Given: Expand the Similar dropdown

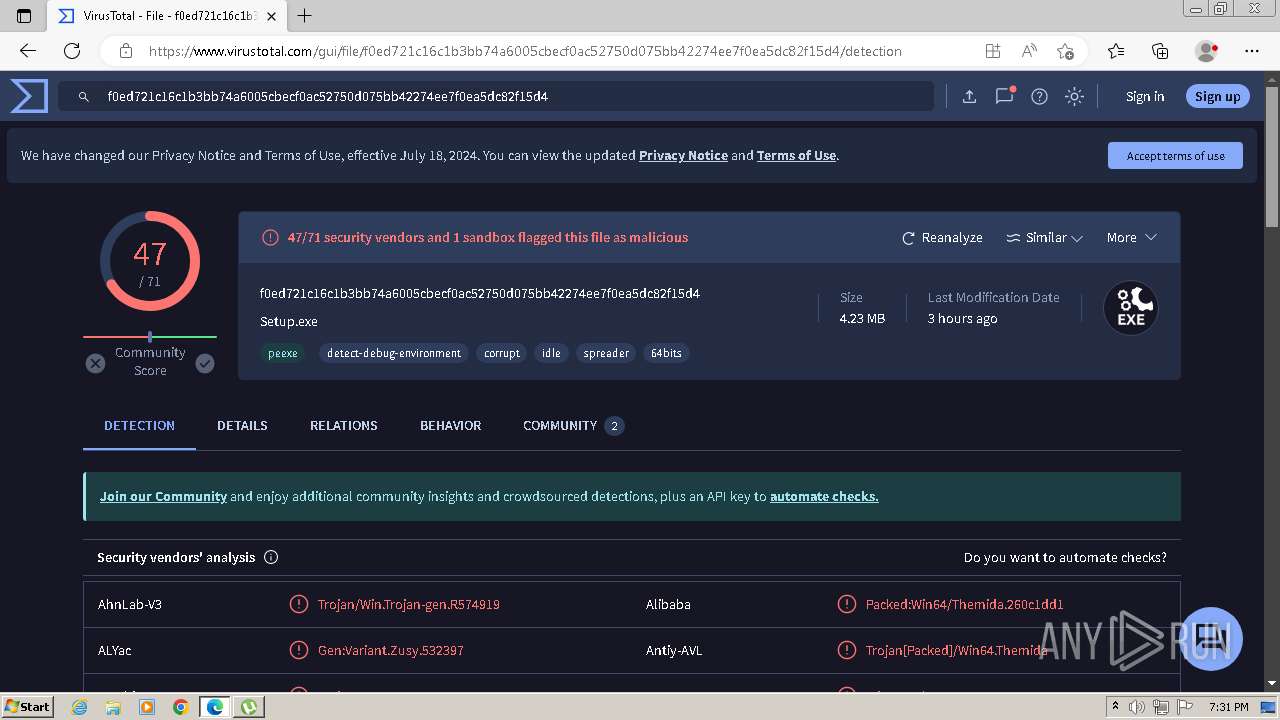Looking at the screenshot, I should tap(1044, 238).
